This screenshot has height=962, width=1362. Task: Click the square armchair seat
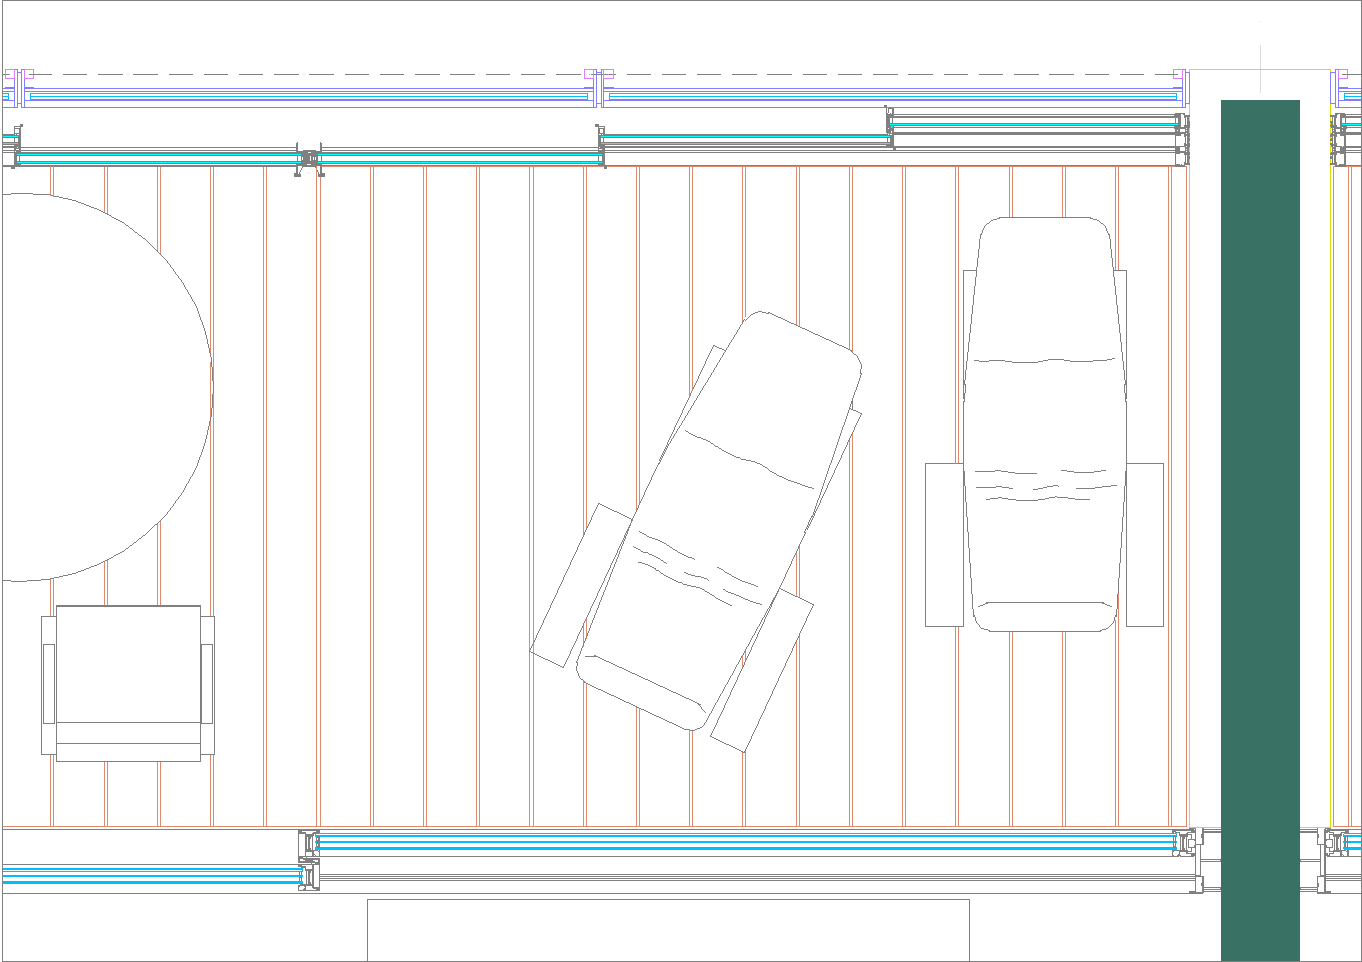coord(128,664)
